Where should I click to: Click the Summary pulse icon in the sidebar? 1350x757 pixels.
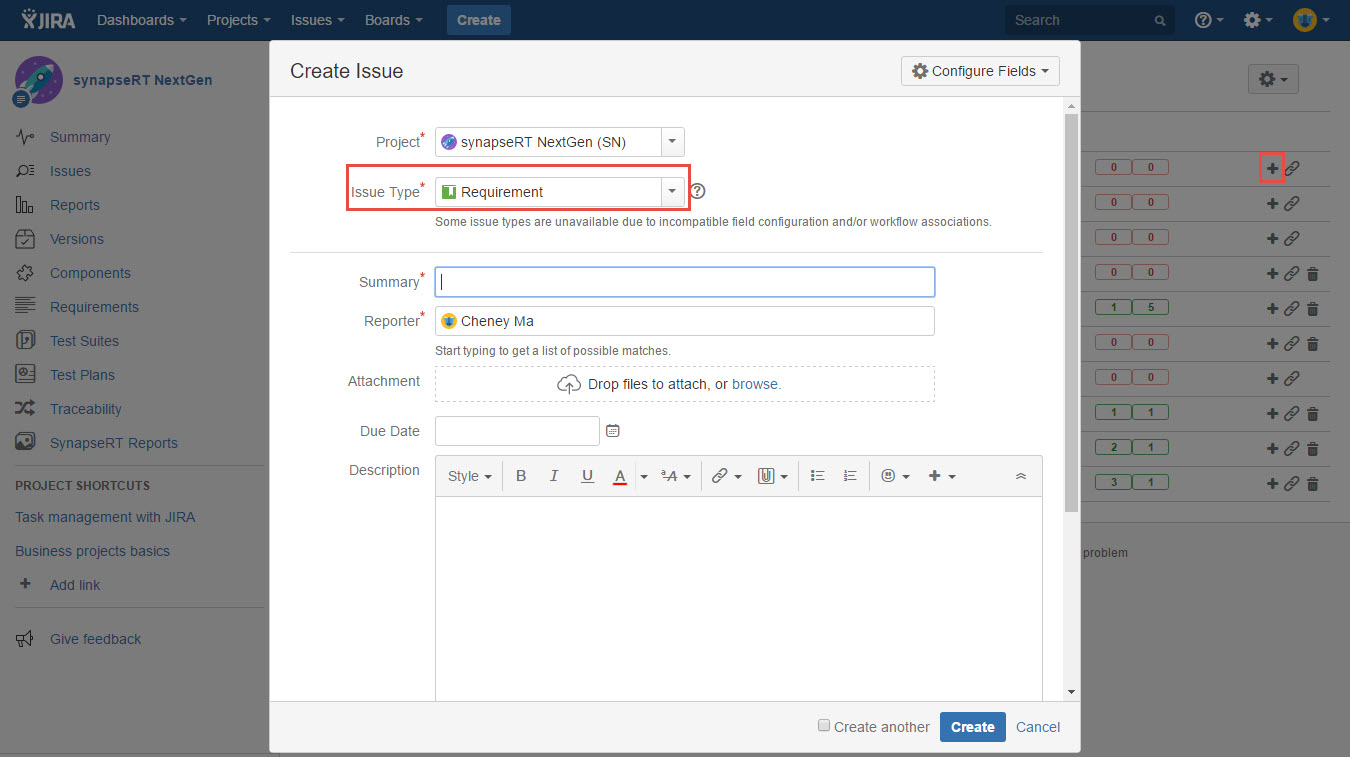[26, 137]
